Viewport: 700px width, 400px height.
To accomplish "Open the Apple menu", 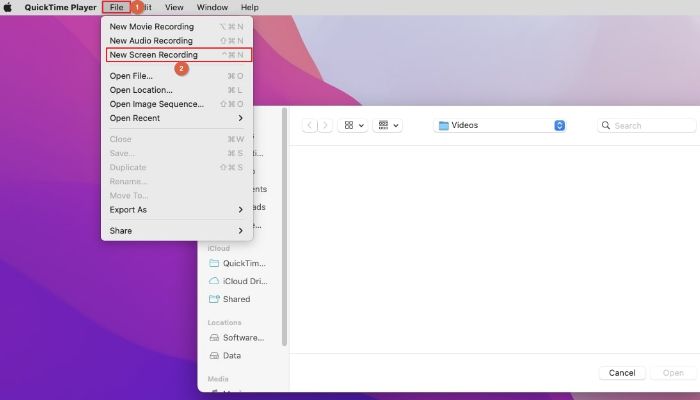I will point(8,7).
